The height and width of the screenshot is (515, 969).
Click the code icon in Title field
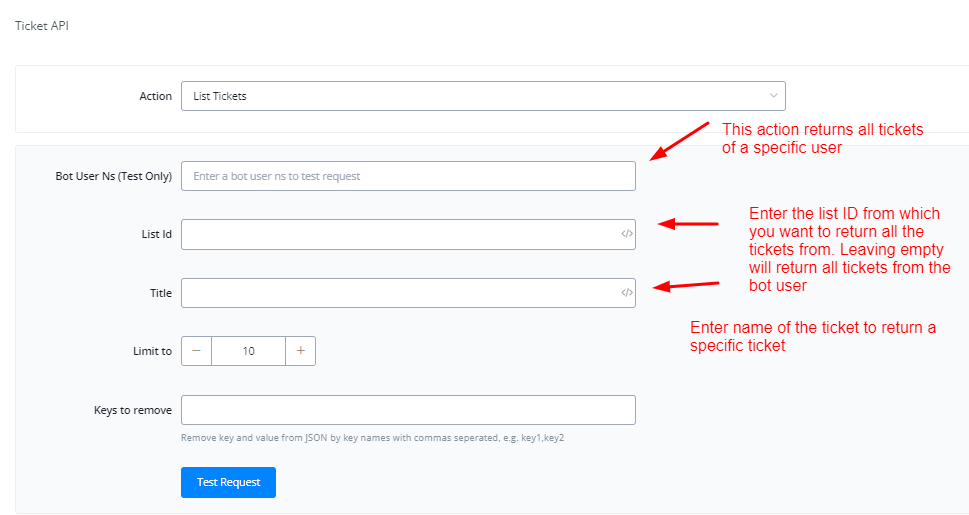pyautogui.click(x=627, y=293)
